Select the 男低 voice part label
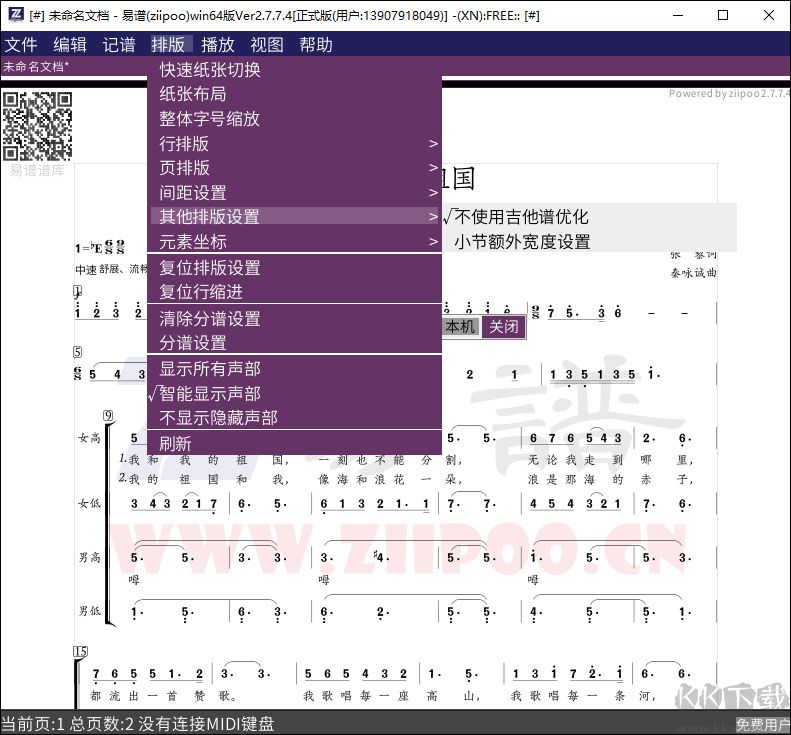791x735 pixels. pyautogui.click(x=89, y=611)
